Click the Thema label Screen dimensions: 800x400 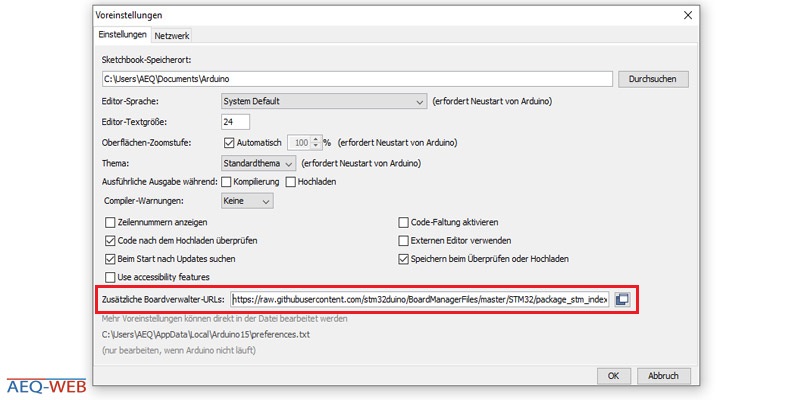(115, 164)
